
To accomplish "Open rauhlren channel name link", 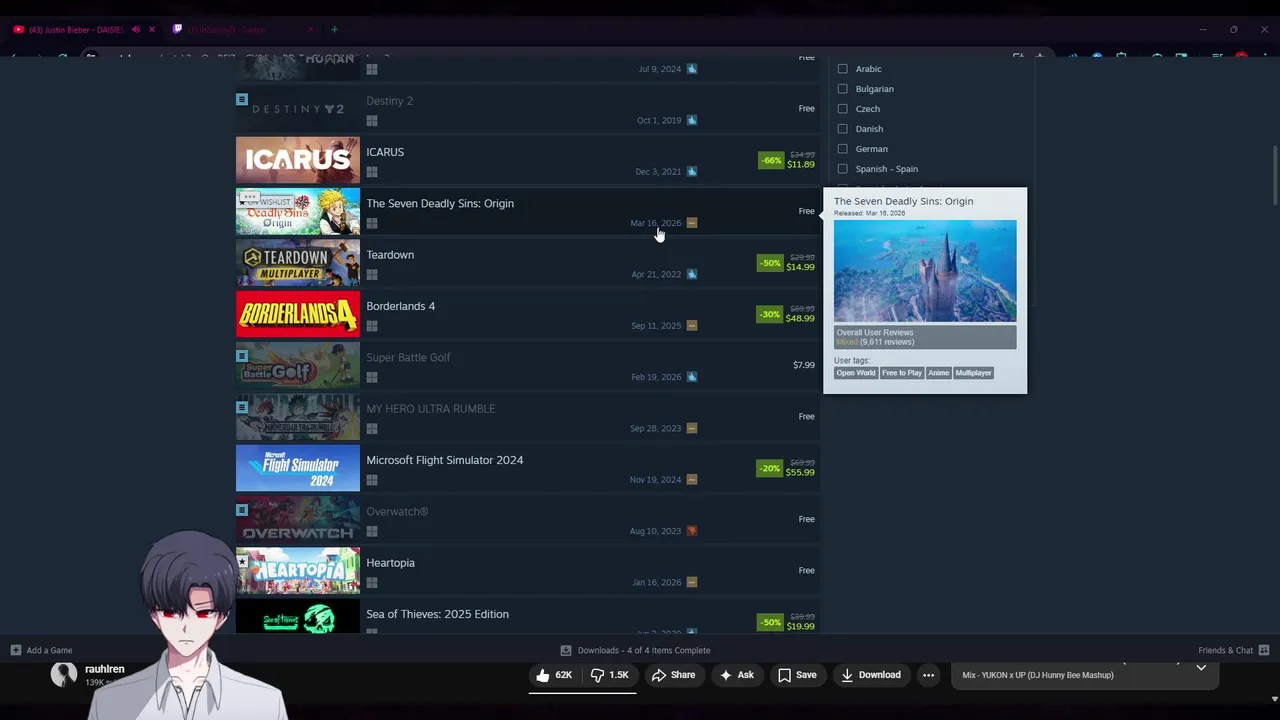I will [105, 669].
